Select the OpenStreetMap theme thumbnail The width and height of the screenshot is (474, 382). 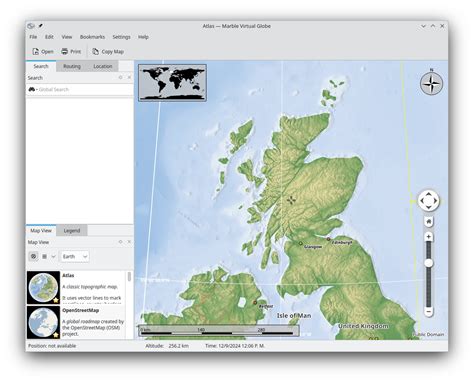point(43,322)
